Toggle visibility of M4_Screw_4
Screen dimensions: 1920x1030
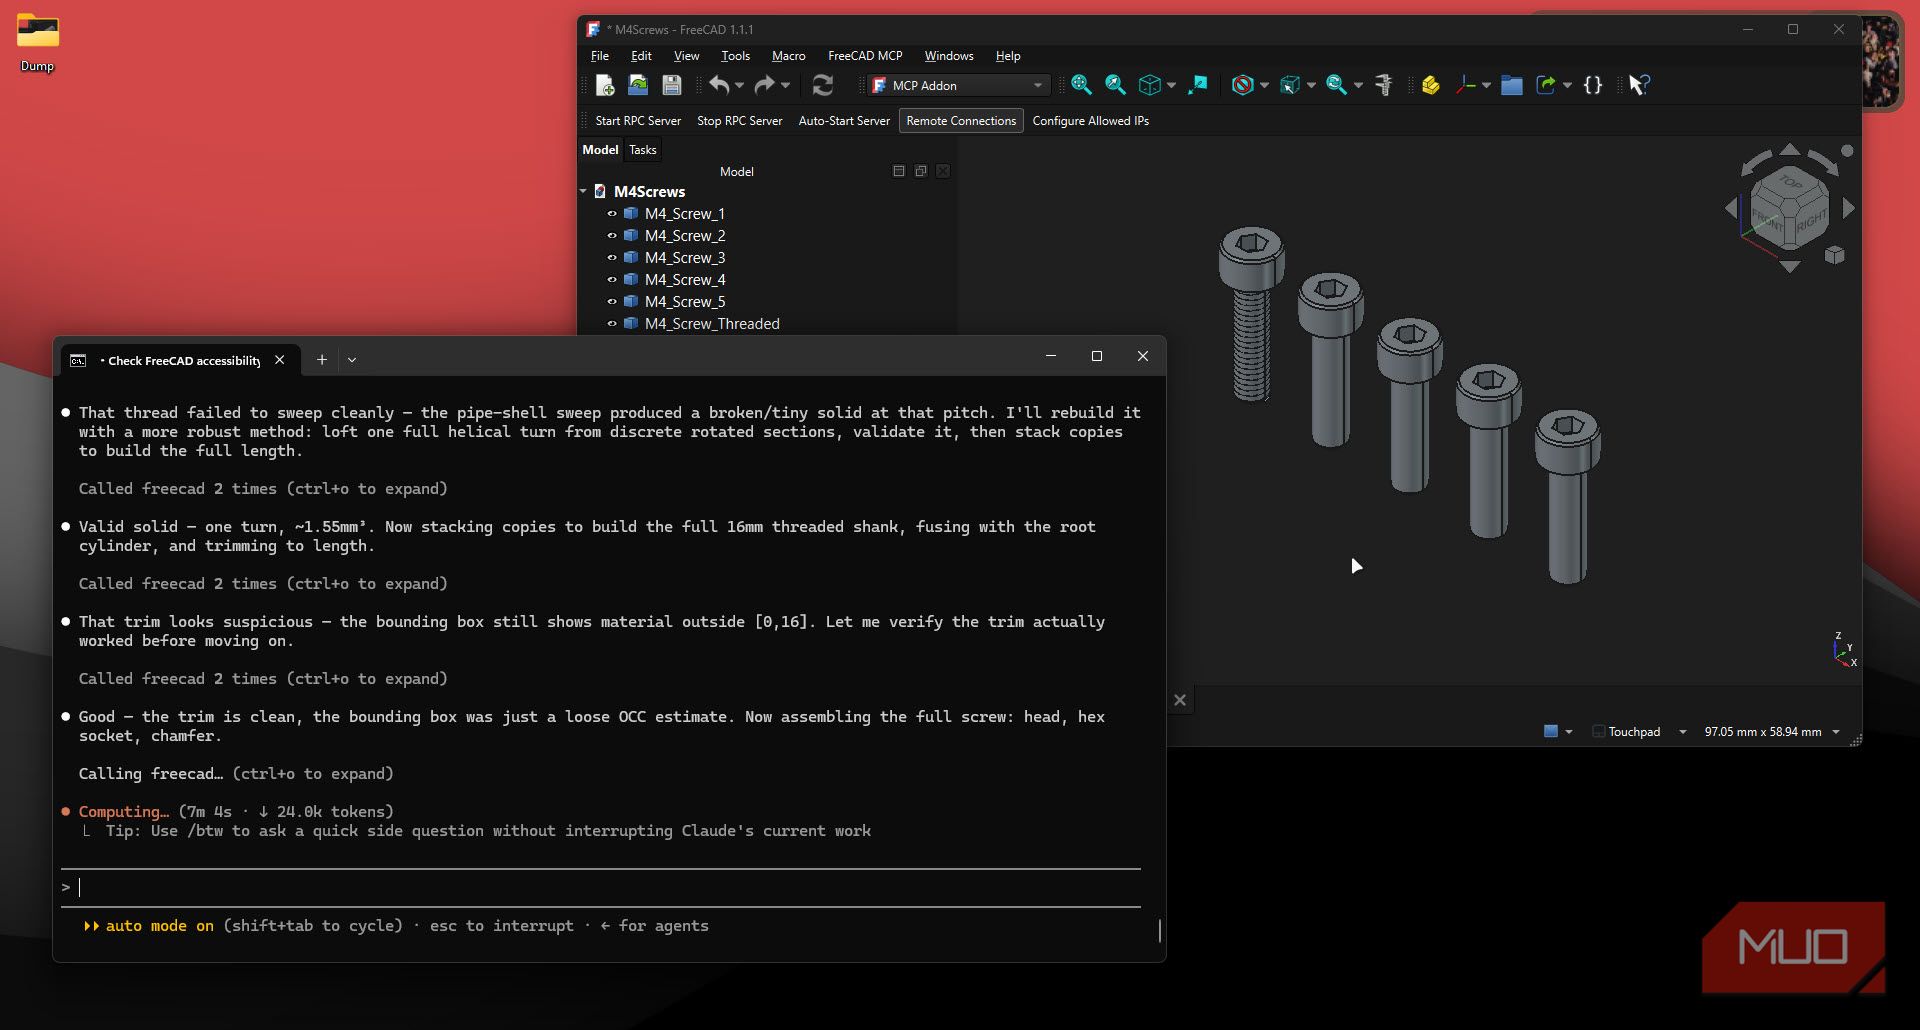[x=612, y=279]
